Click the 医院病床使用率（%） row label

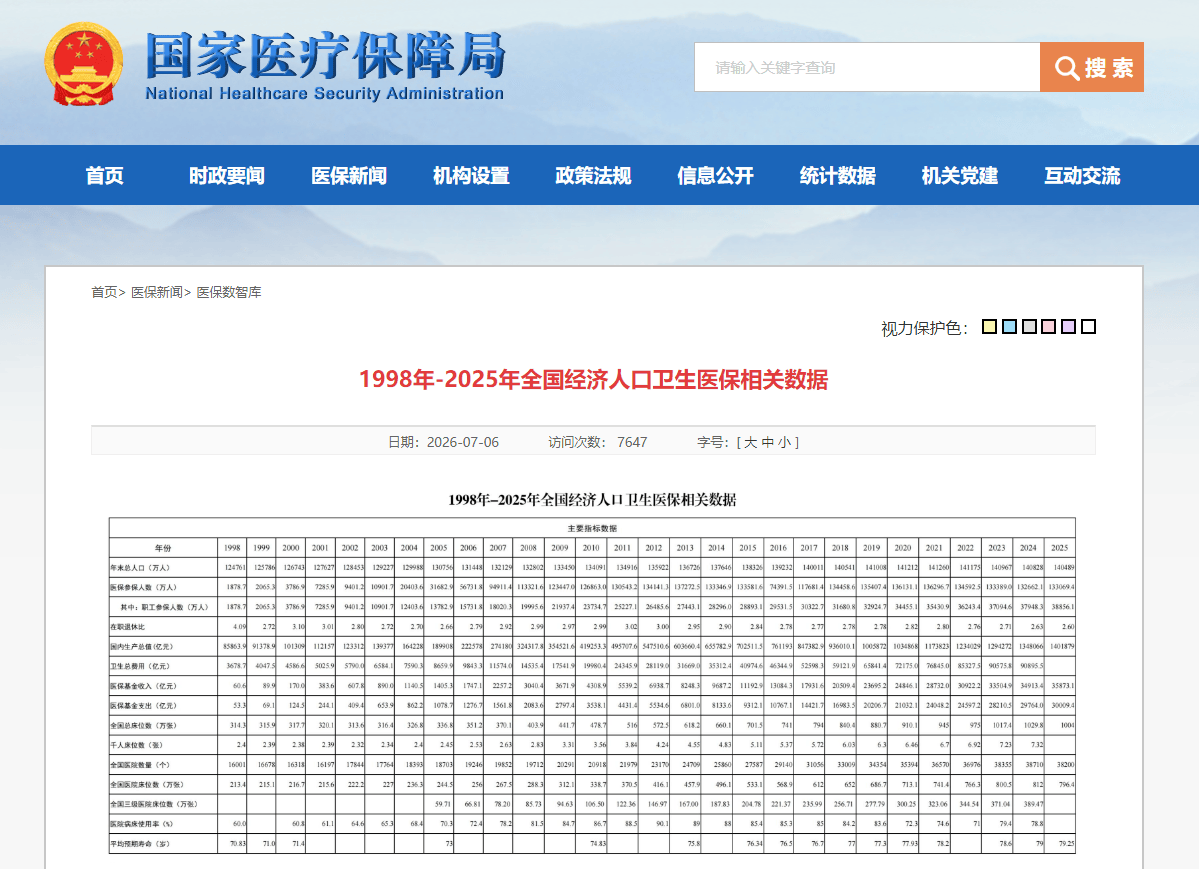141,824
